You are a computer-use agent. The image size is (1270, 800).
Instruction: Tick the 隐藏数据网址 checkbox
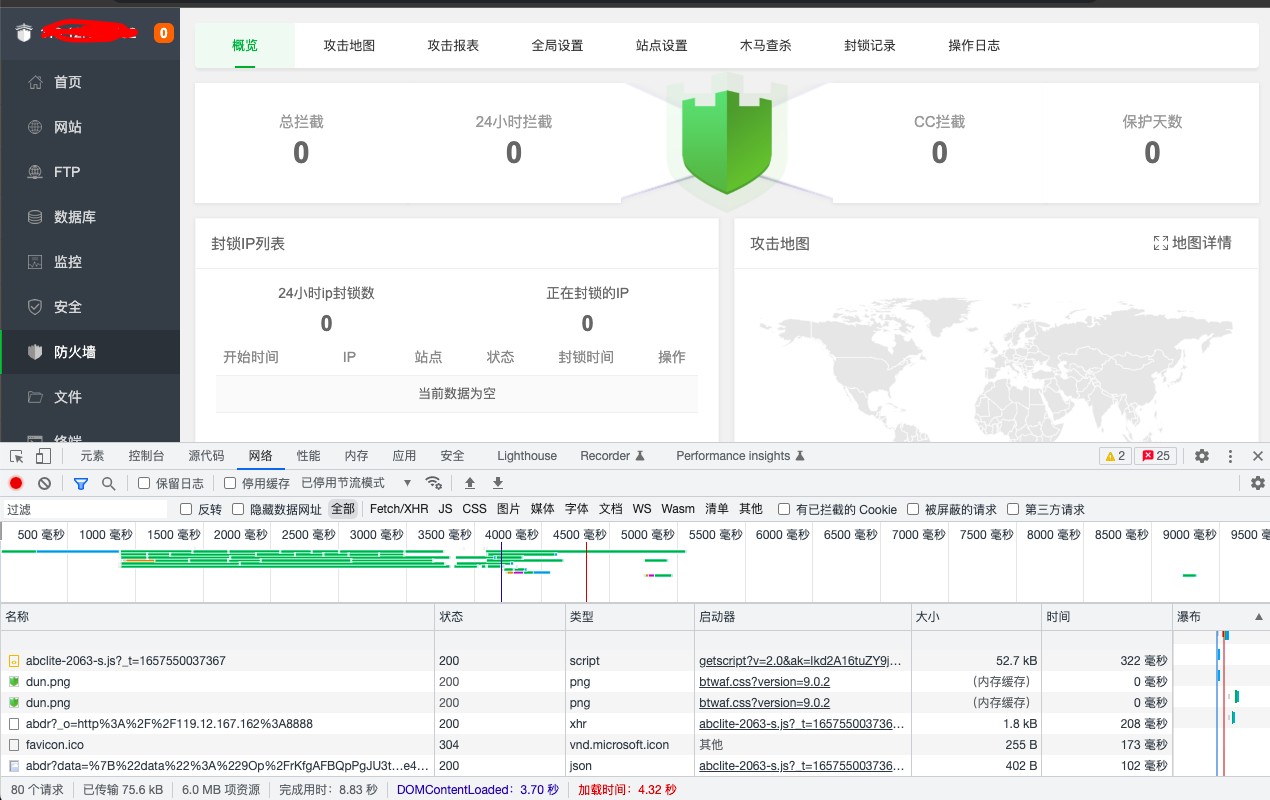[x=238, y=509]
